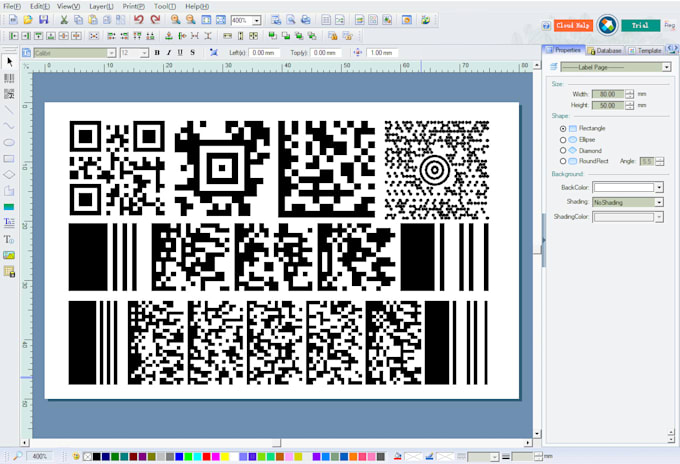Select the Rectangle shape radio button
This screenshot has height=464, width=680.
tap(563, 128)
